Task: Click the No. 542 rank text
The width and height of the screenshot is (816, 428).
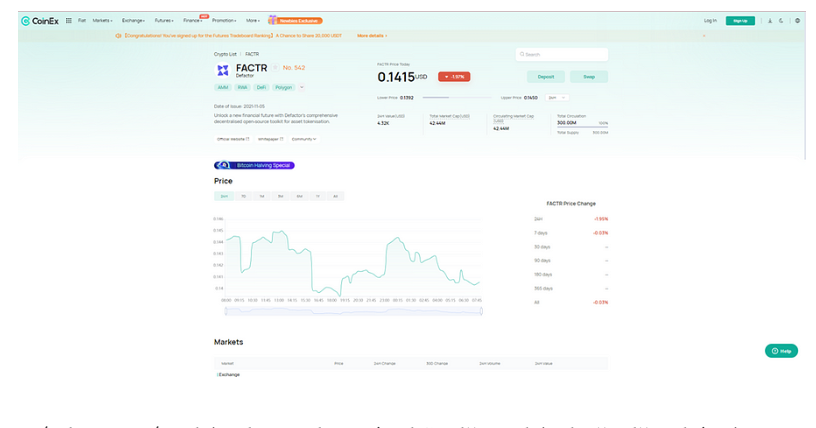Action: tap(294, 68)
